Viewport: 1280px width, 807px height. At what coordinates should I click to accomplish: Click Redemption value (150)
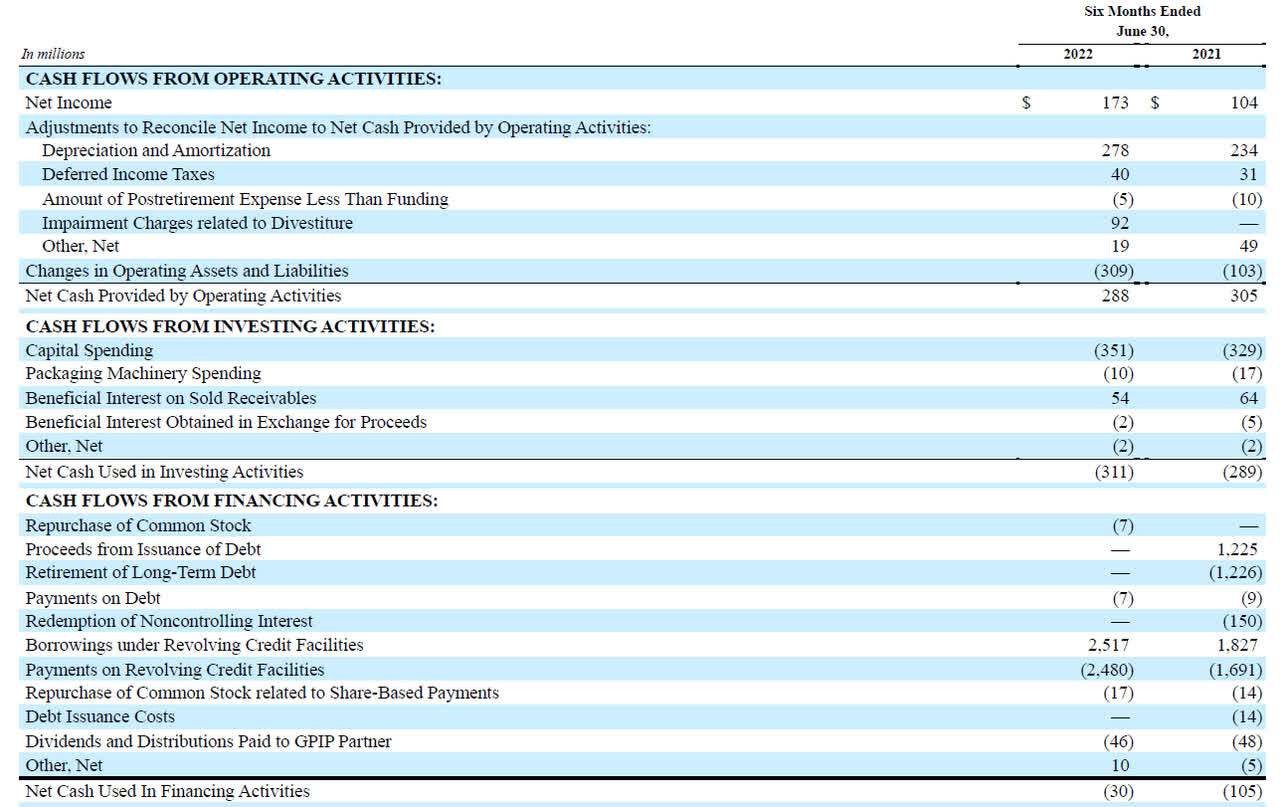pos(1243,622)
